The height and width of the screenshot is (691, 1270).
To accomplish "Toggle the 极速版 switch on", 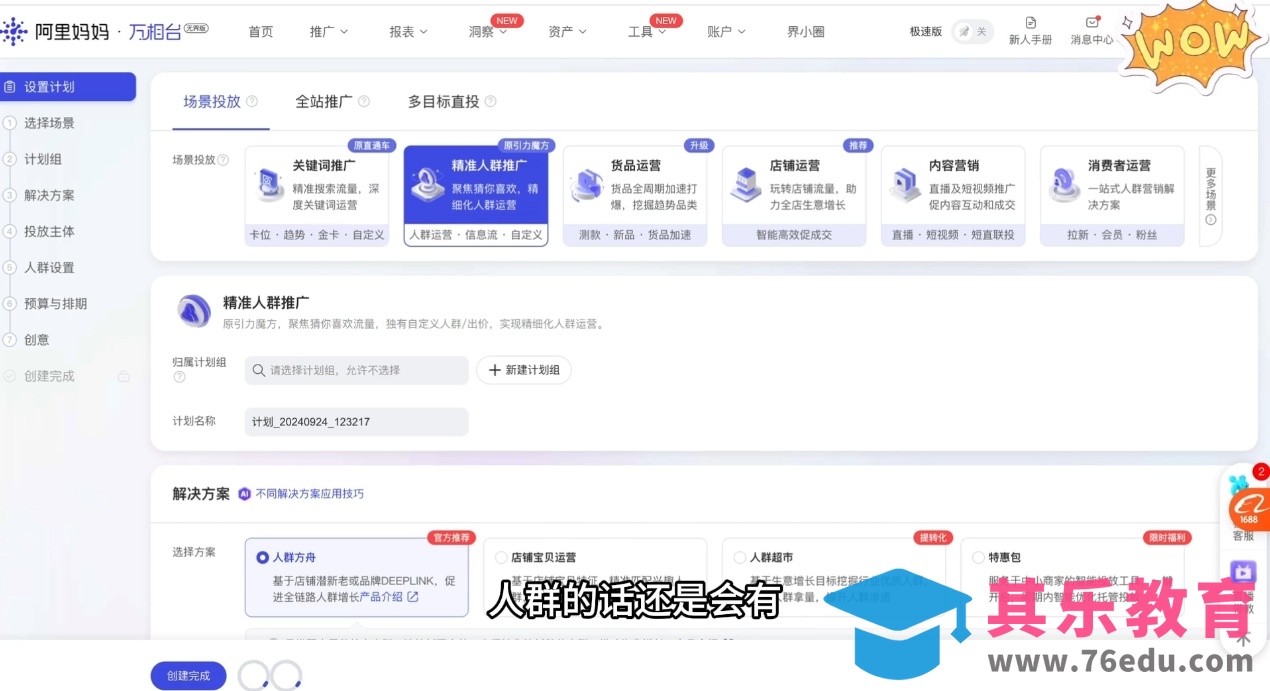I will tap(971, 31).
